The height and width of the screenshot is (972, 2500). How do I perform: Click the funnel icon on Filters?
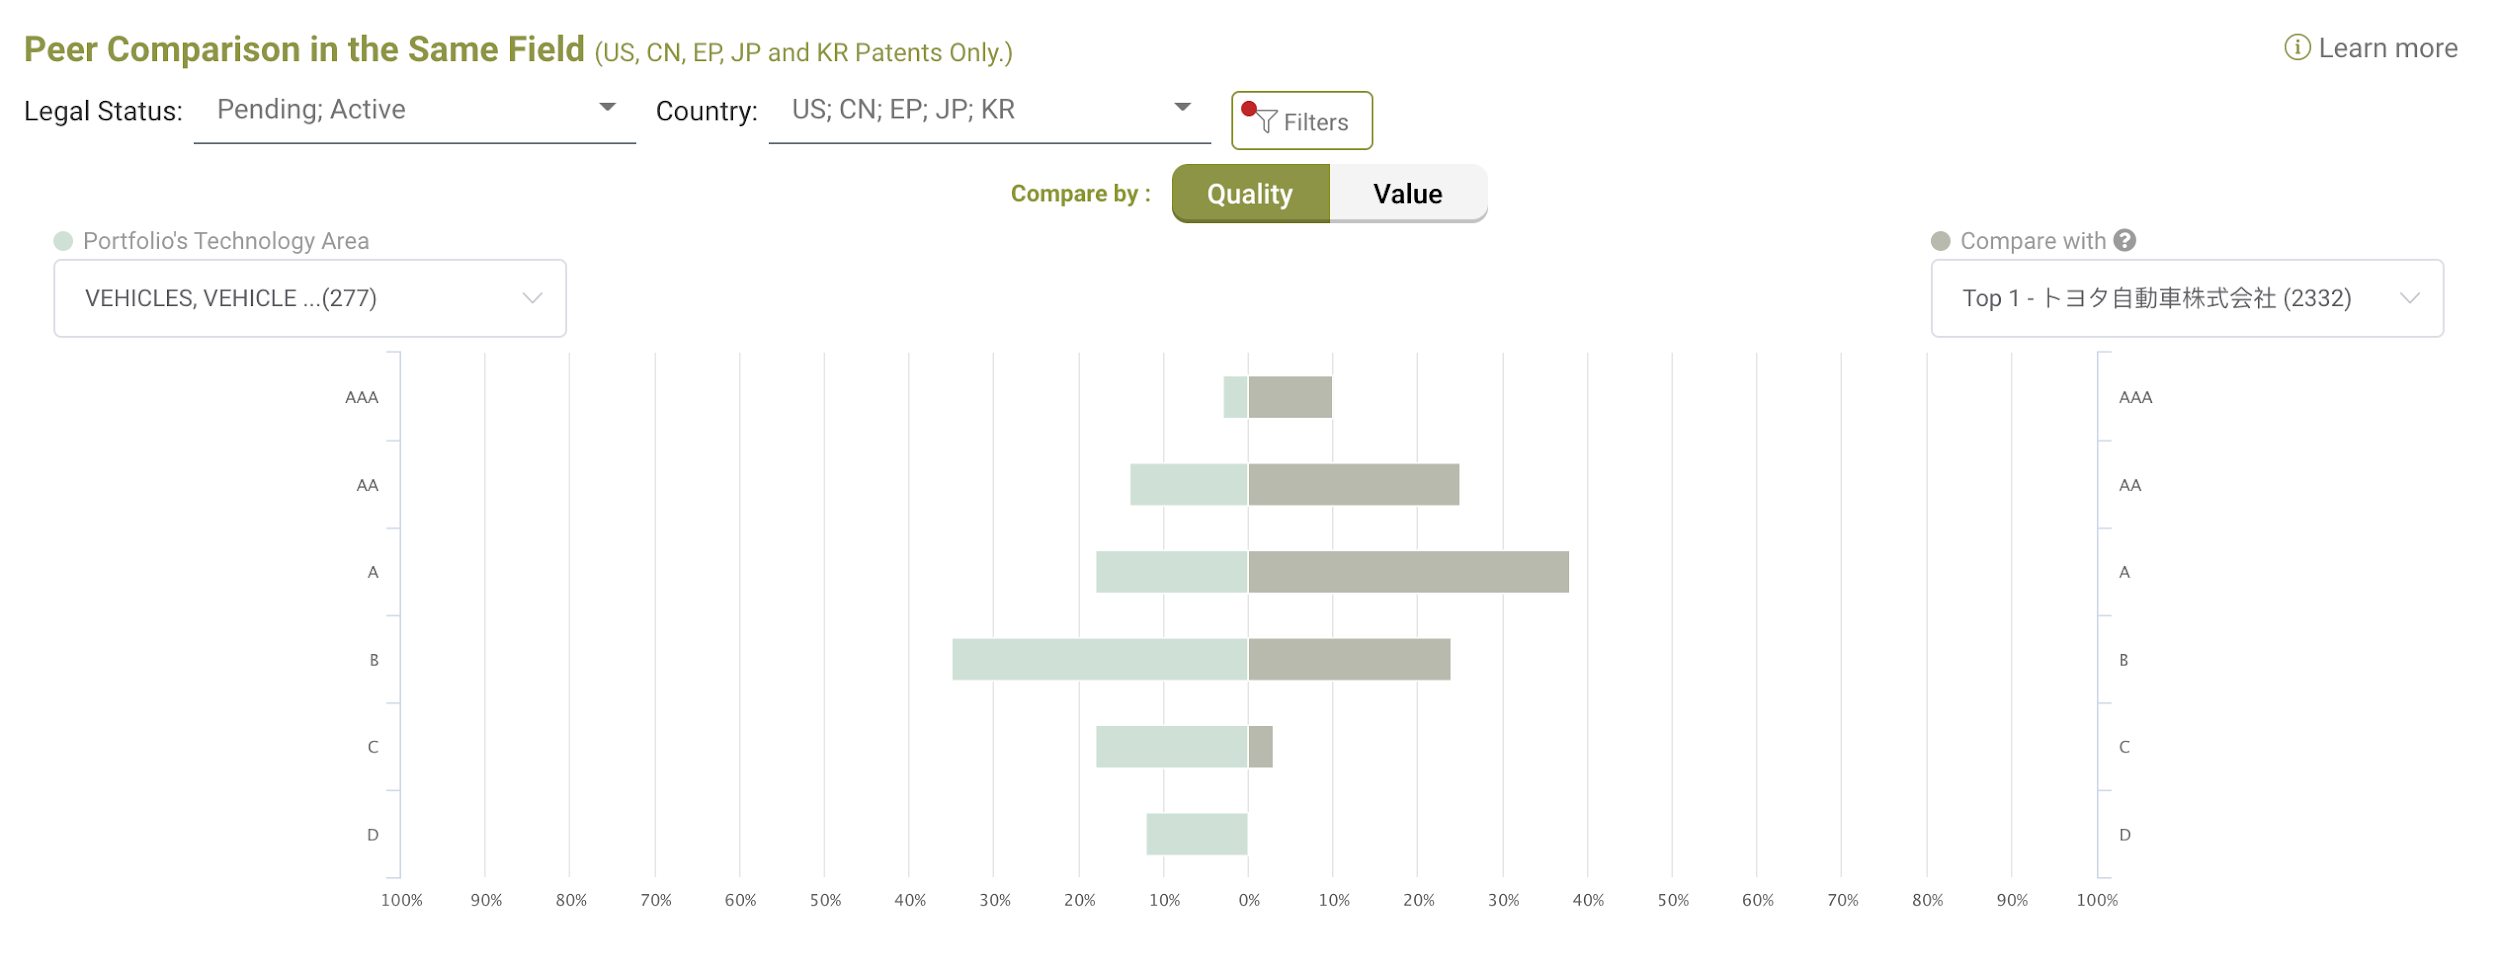[x=1266, y=121]
